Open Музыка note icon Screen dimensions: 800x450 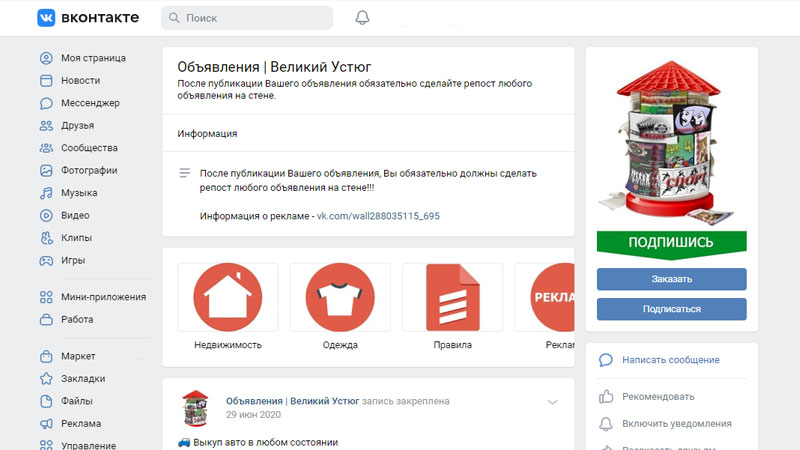pyautogui.click(x=46, y=193)
